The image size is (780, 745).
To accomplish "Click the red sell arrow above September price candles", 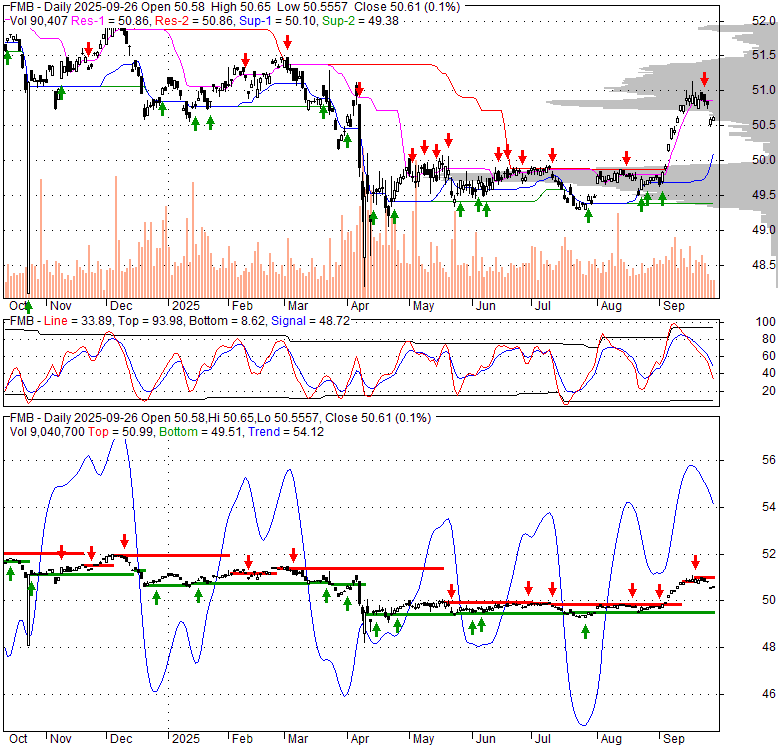I will [704, 79].
